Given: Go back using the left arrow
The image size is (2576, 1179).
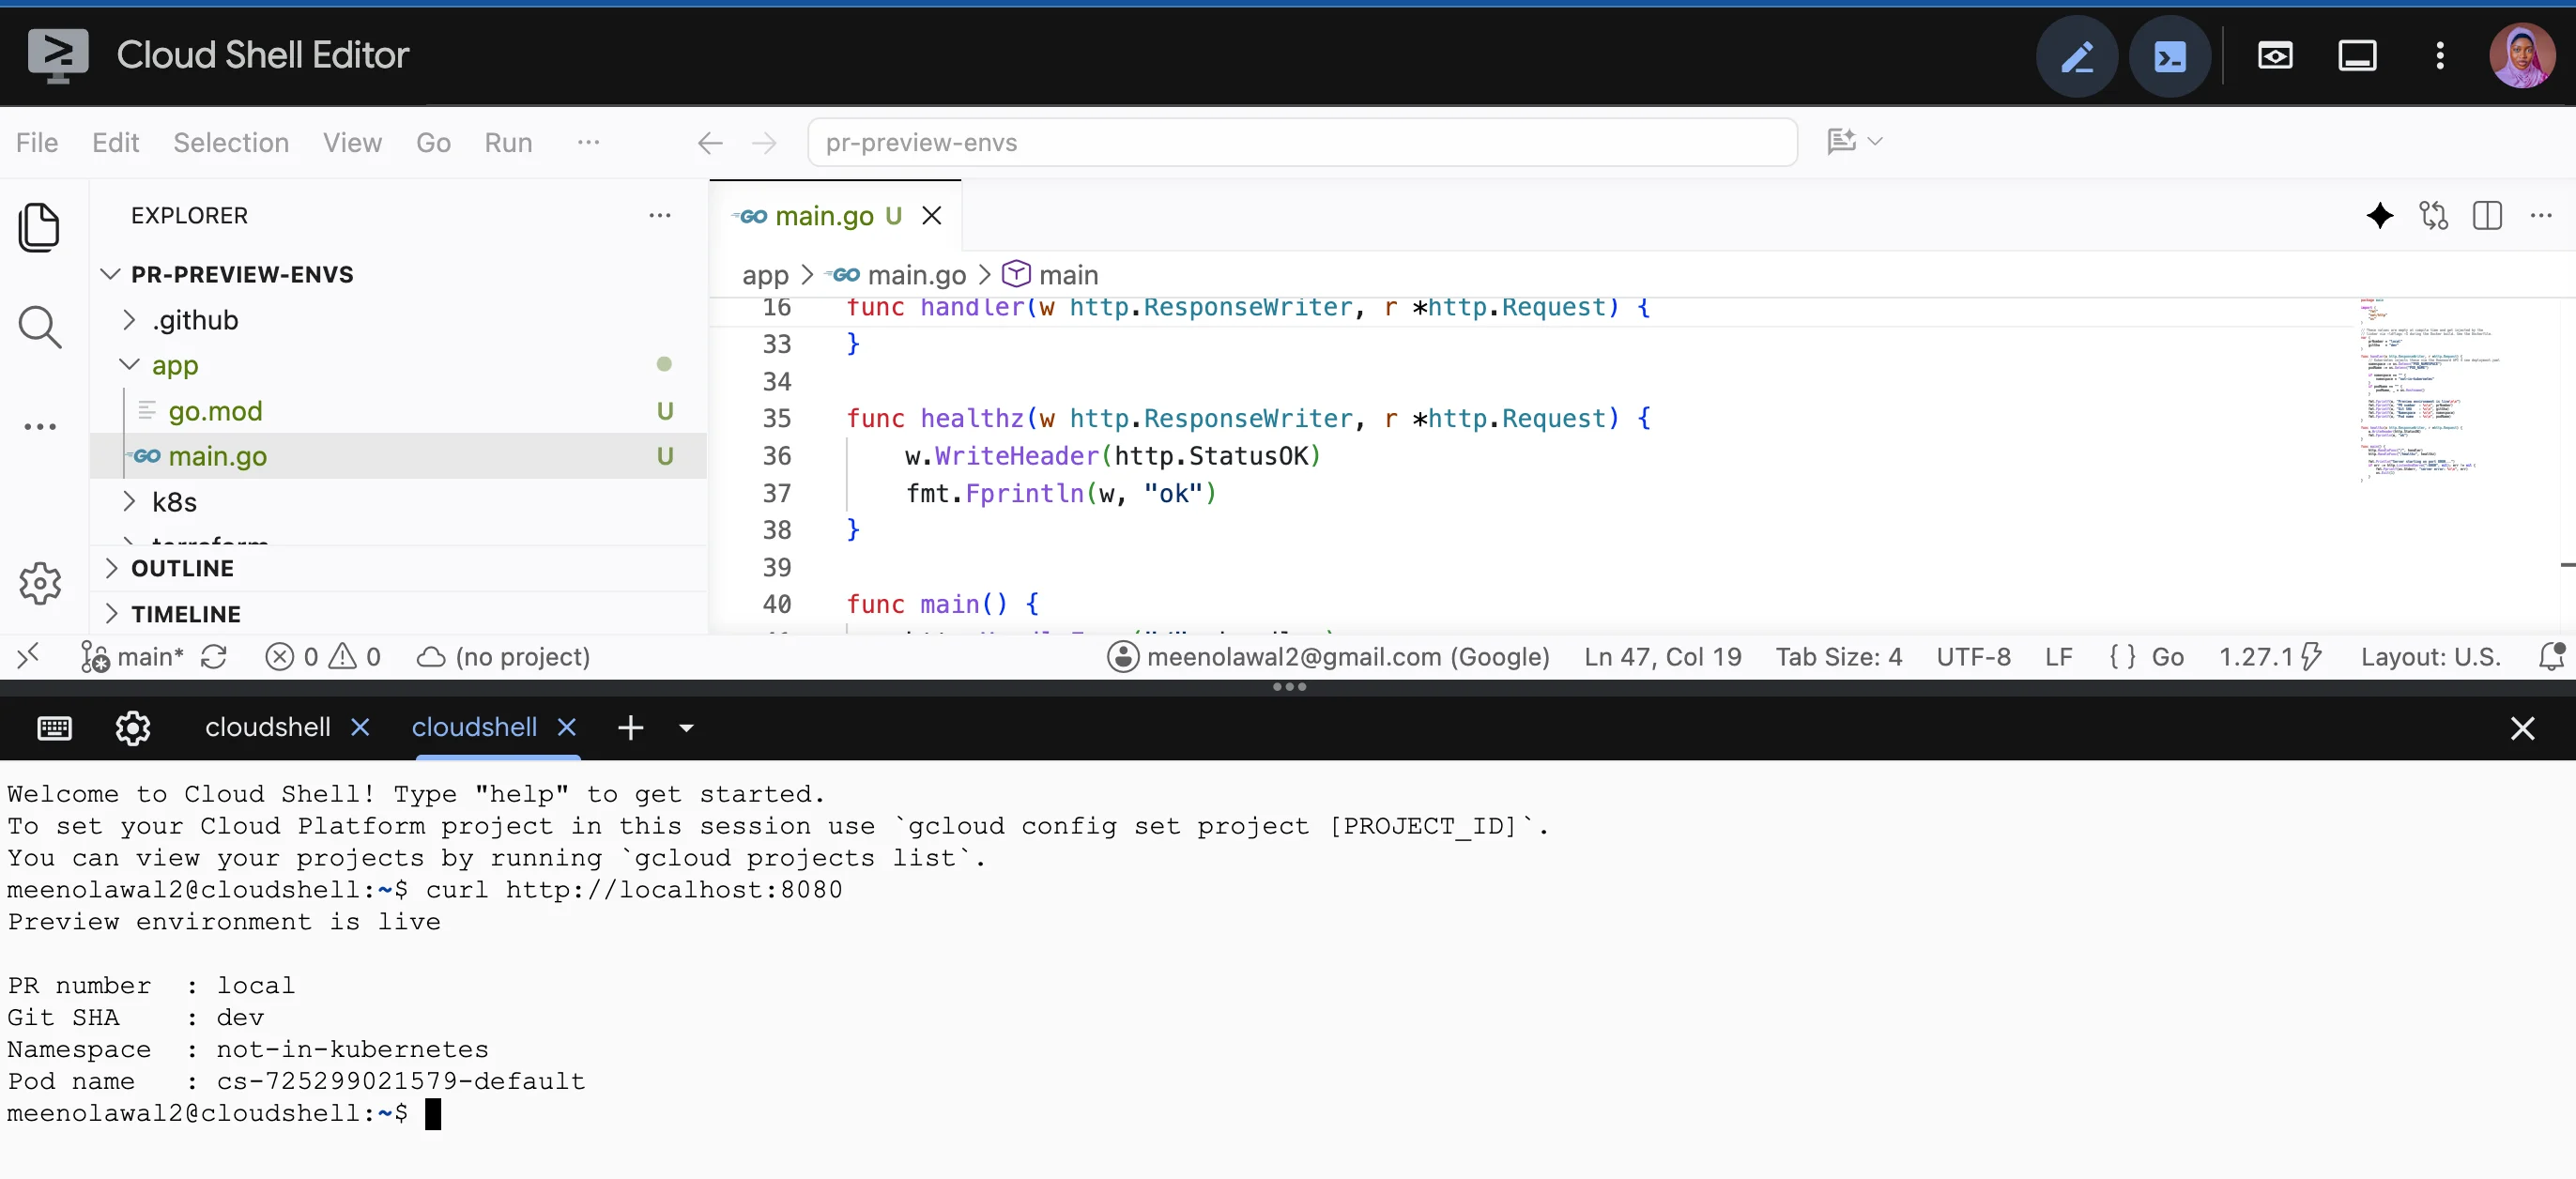Looking at the screenshot, I should [710, 143].
